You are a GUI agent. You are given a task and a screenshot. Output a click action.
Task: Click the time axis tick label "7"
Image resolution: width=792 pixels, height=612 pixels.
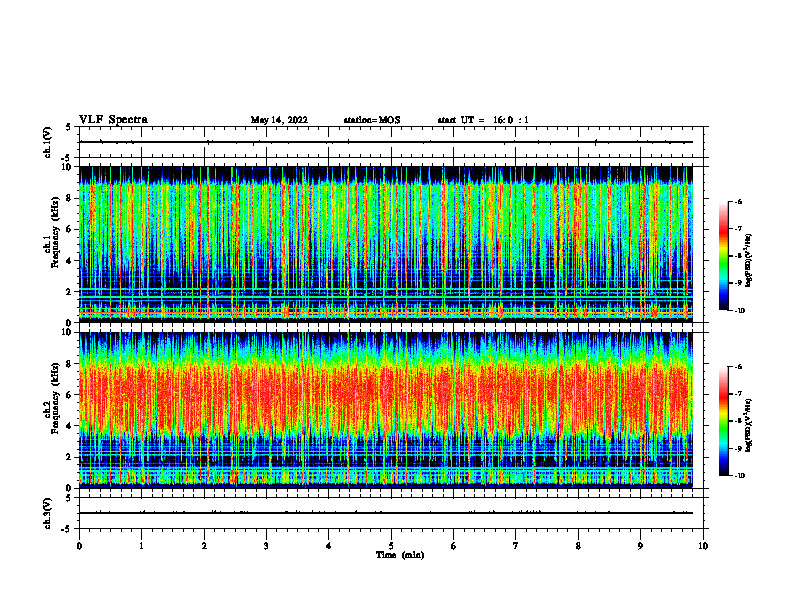[x=516, y=546]
